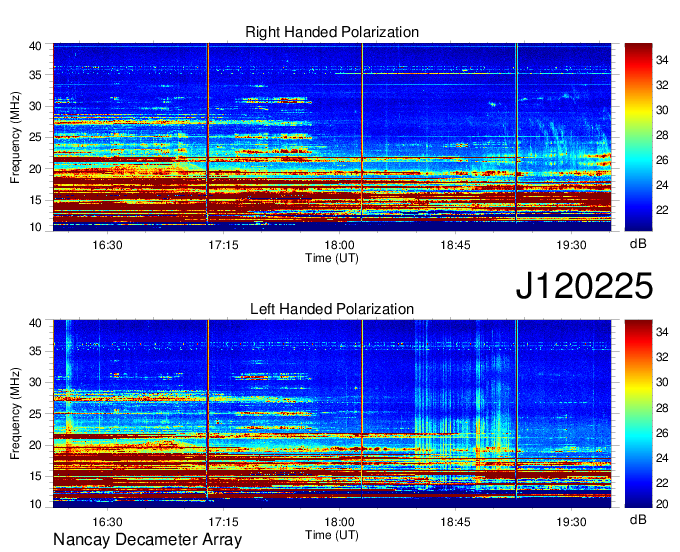The height and width of the screenshot is (552, 680).
Task: Click the 30 dB label on the top color bar
Action: click(x=662, y=110)
